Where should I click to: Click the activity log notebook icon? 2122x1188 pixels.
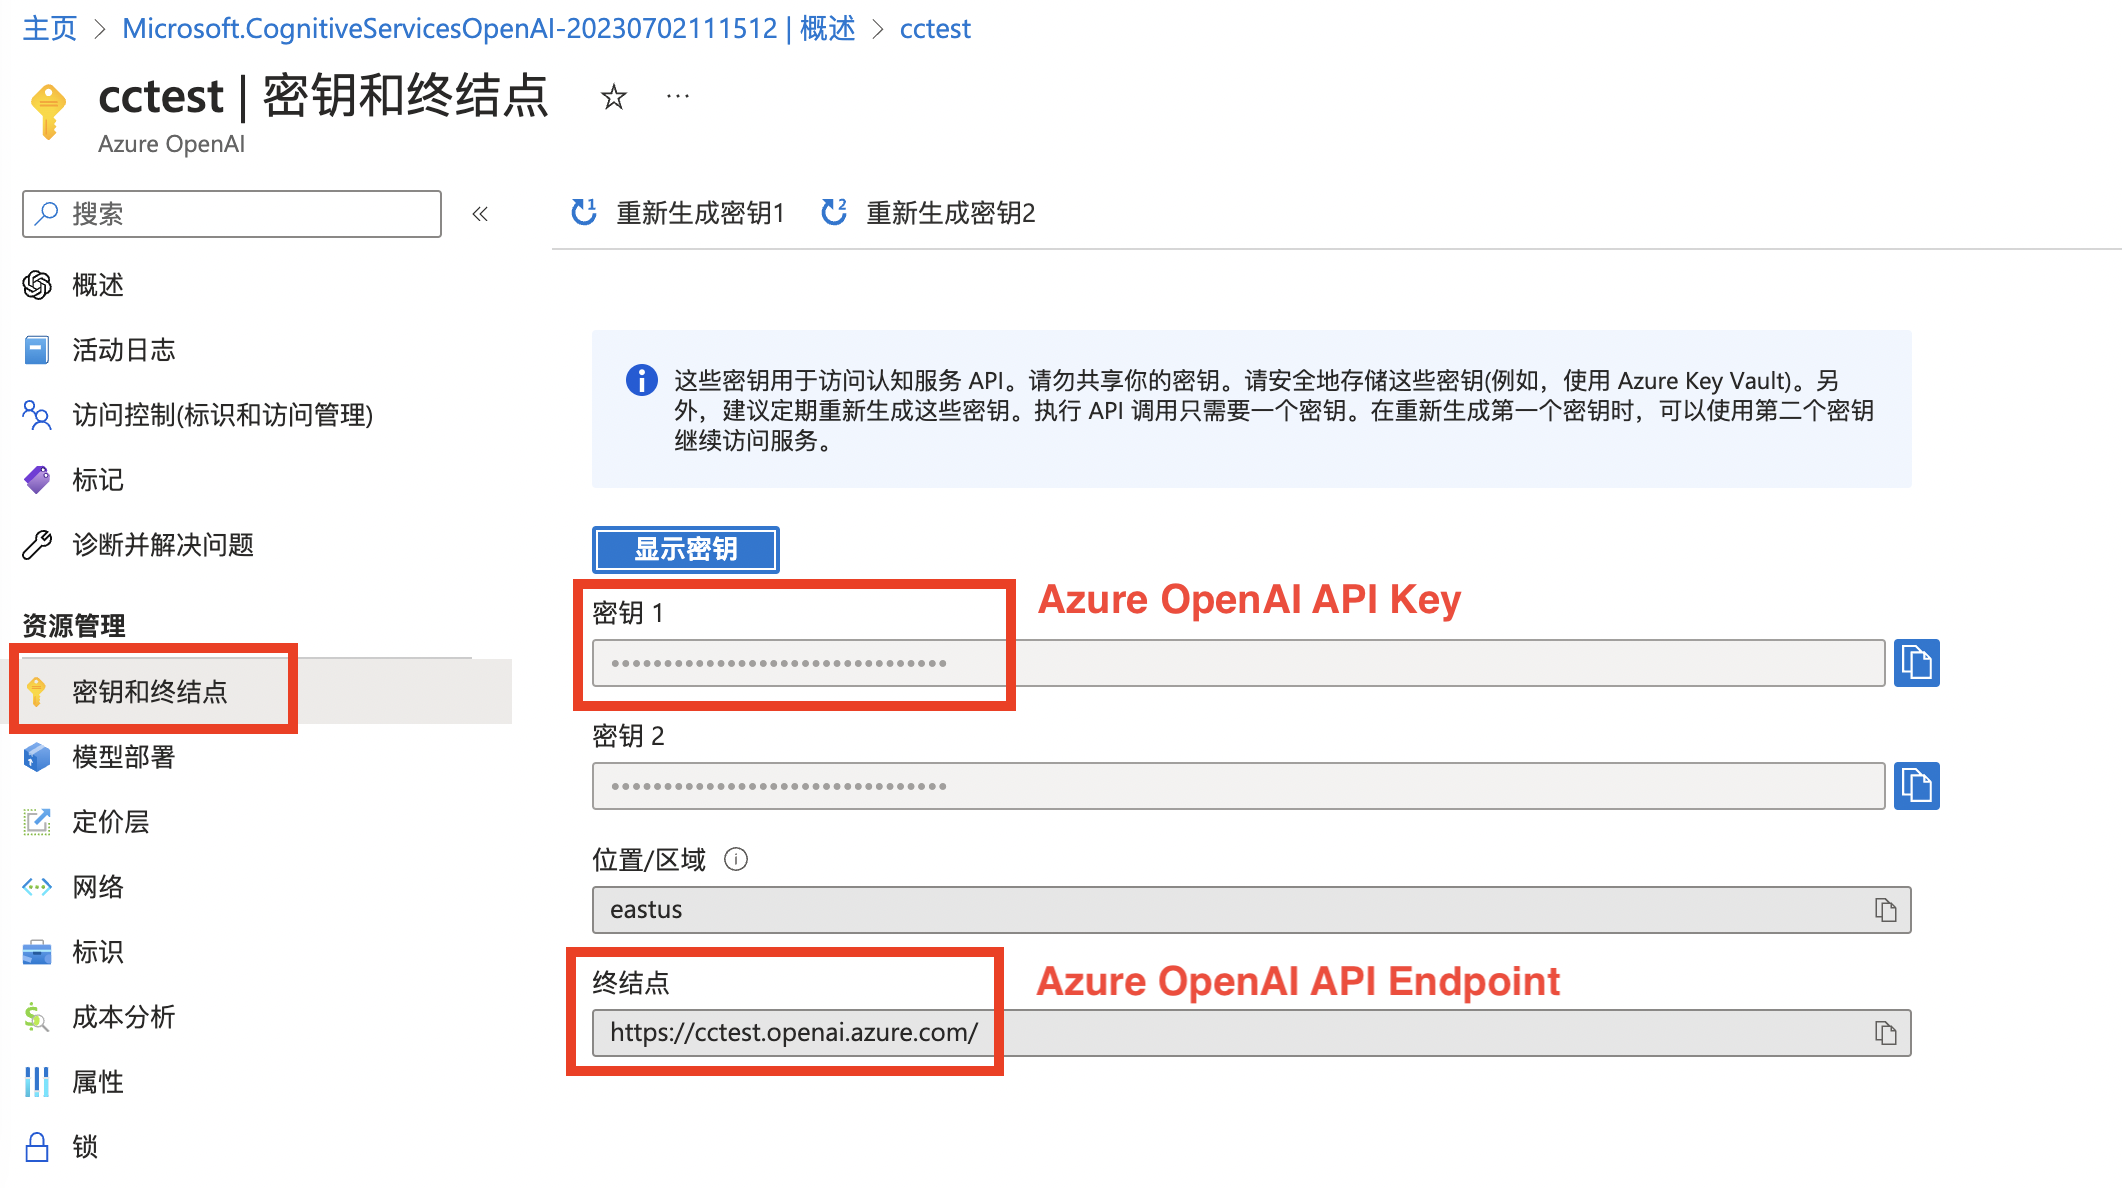[x=37, y=350]
